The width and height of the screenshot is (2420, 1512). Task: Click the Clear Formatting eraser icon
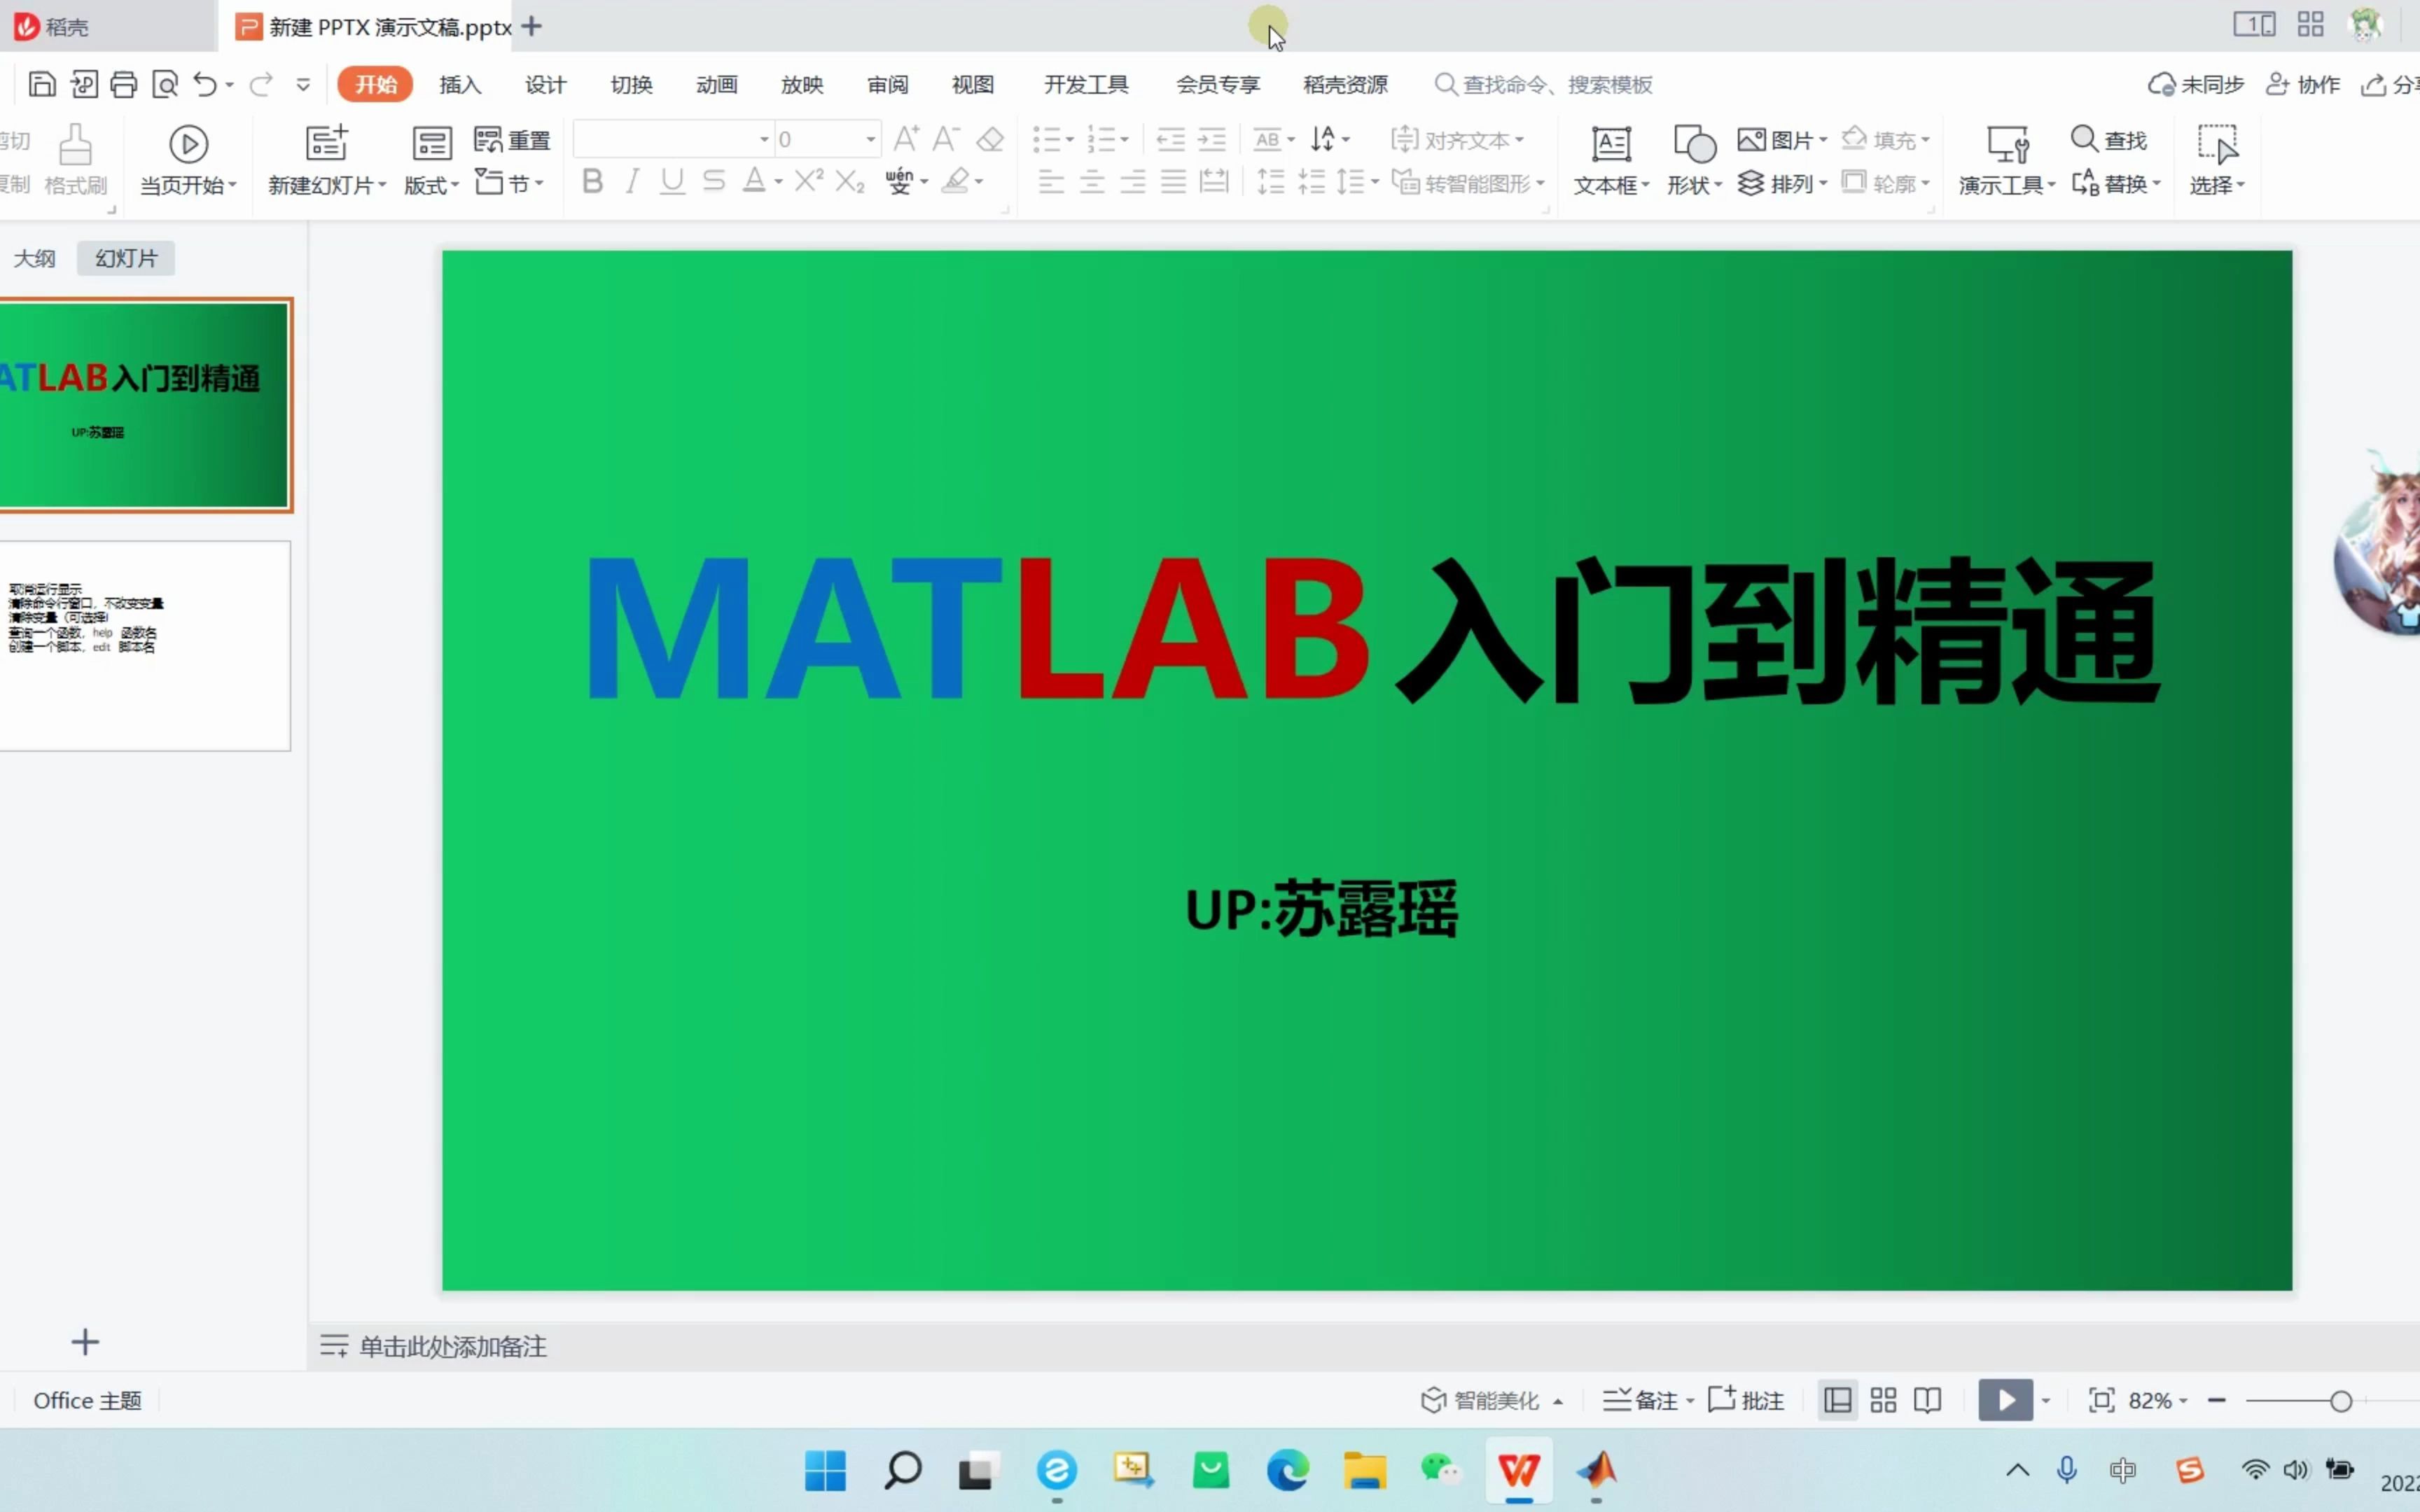pos(990,139)
